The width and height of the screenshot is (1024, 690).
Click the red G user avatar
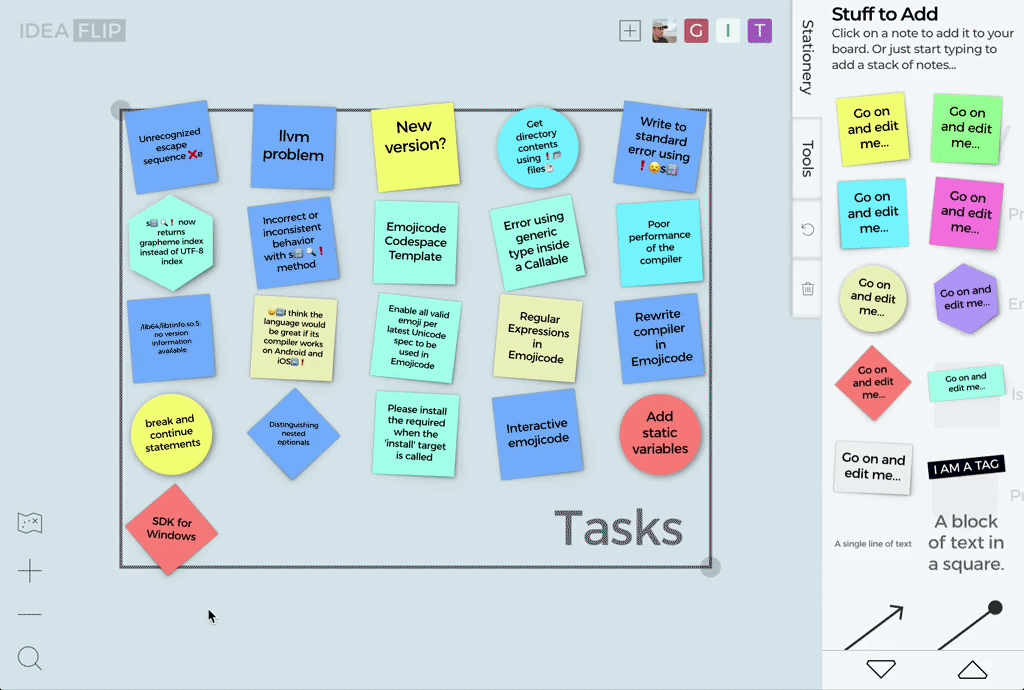tap(696, 31)
